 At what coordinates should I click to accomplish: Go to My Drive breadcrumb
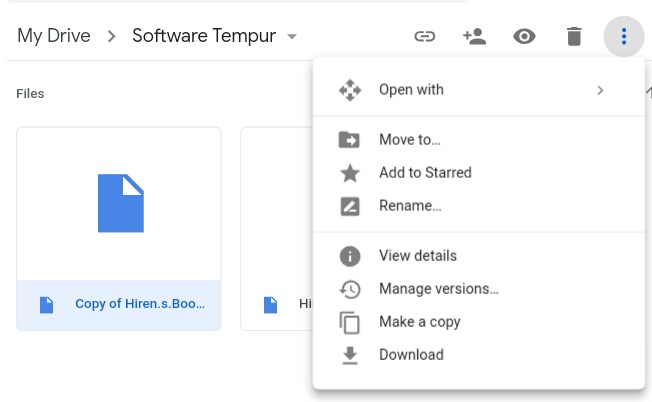54,36
